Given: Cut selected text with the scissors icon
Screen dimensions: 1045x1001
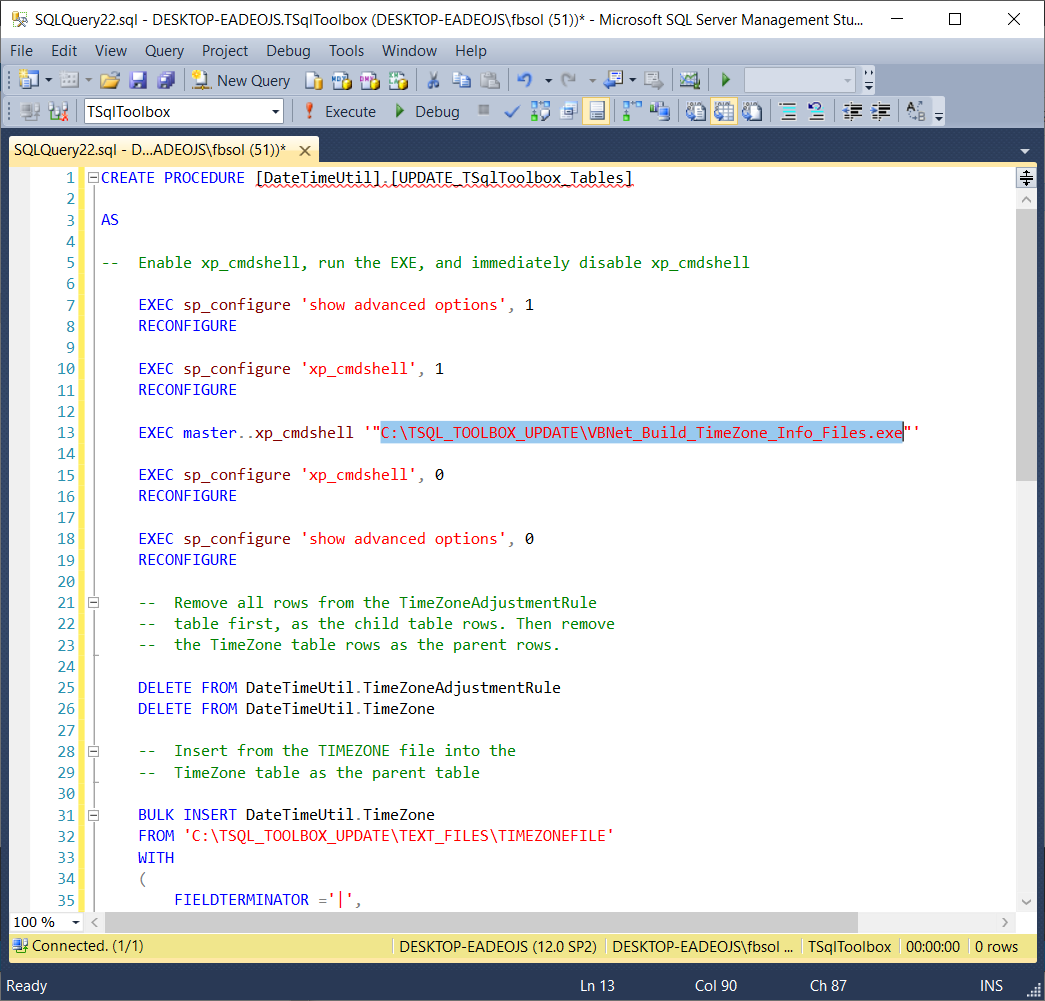Looking at the screenshot, I should (433, 80).
